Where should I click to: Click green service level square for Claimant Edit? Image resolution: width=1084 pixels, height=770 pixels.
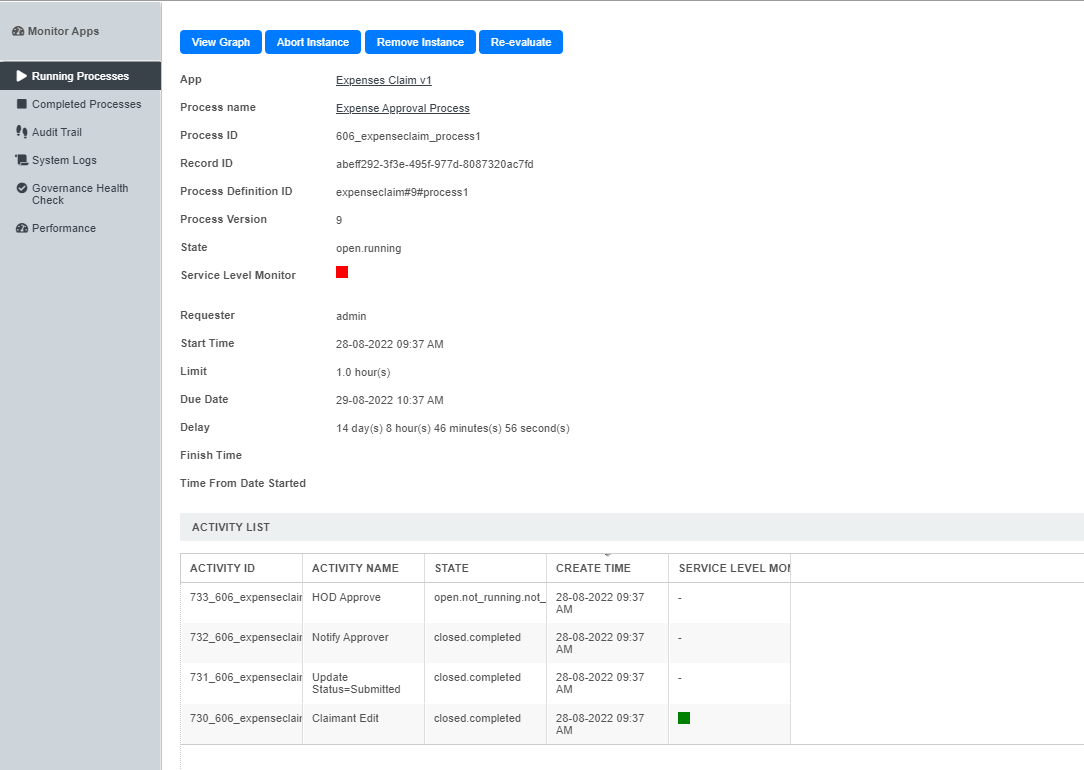coord(684,718)
